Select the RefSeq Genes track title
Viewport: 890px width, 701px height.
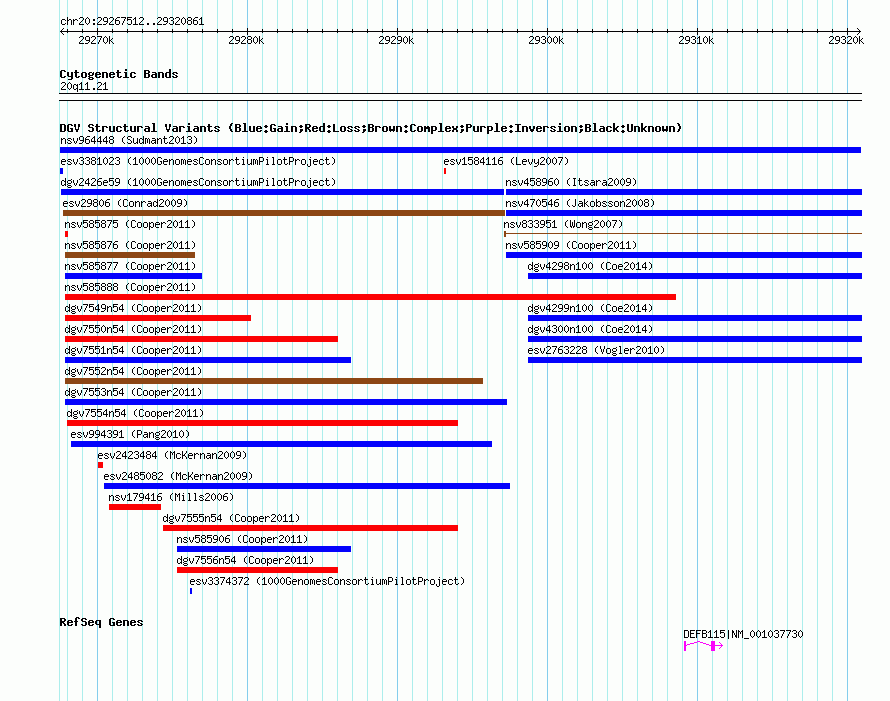101,622
